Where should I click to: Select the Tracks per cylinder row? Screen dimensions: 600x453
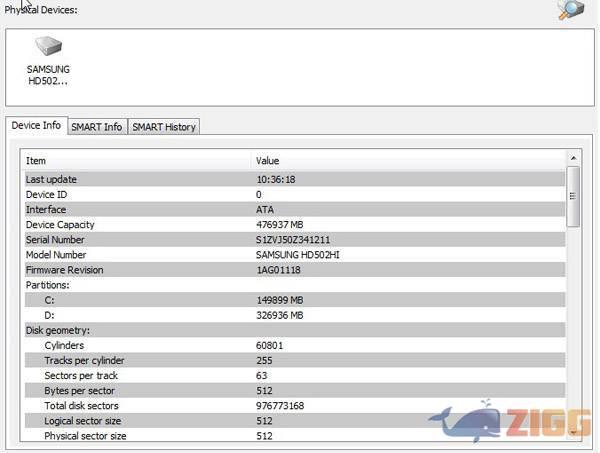pos(295,360)
